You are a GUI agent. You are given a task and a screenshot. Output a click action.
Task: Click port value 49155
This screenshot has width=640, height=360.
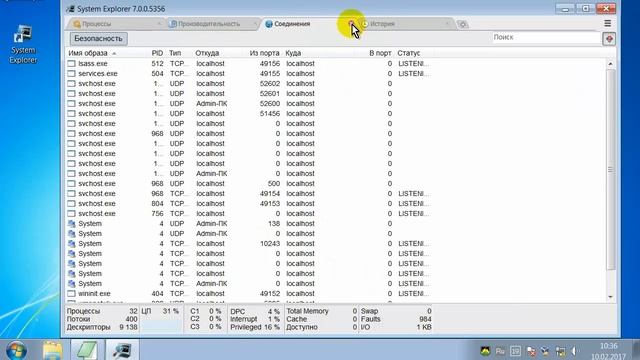[270, 73]
